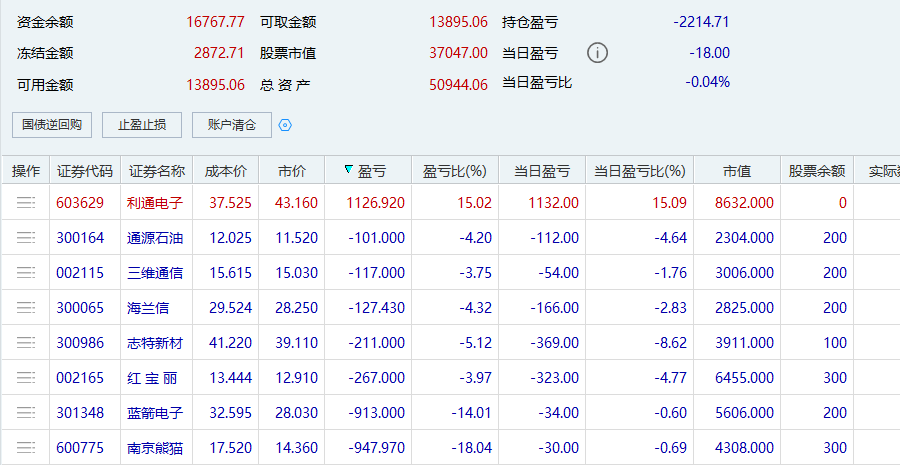Click the settings icon next to 账户清仓
Viewport: 900px width, 465px height.
coord(285,125)
